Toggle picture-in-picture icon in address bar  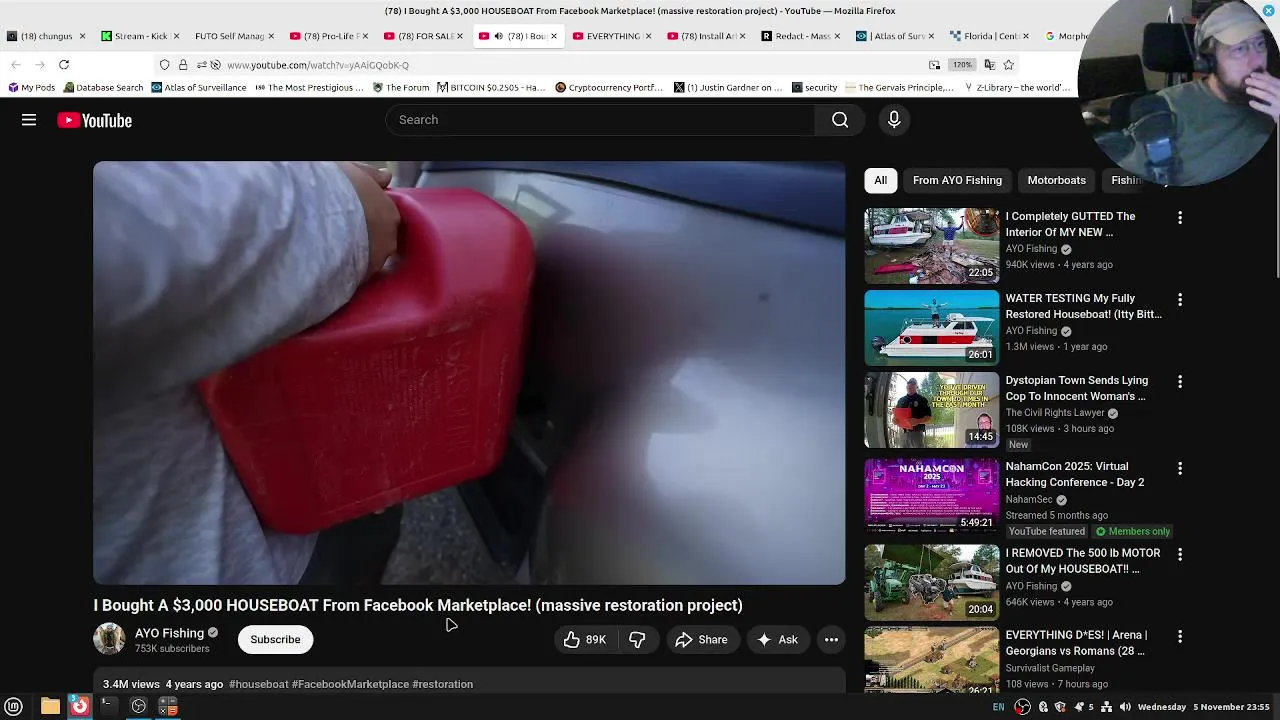[934, 65]
